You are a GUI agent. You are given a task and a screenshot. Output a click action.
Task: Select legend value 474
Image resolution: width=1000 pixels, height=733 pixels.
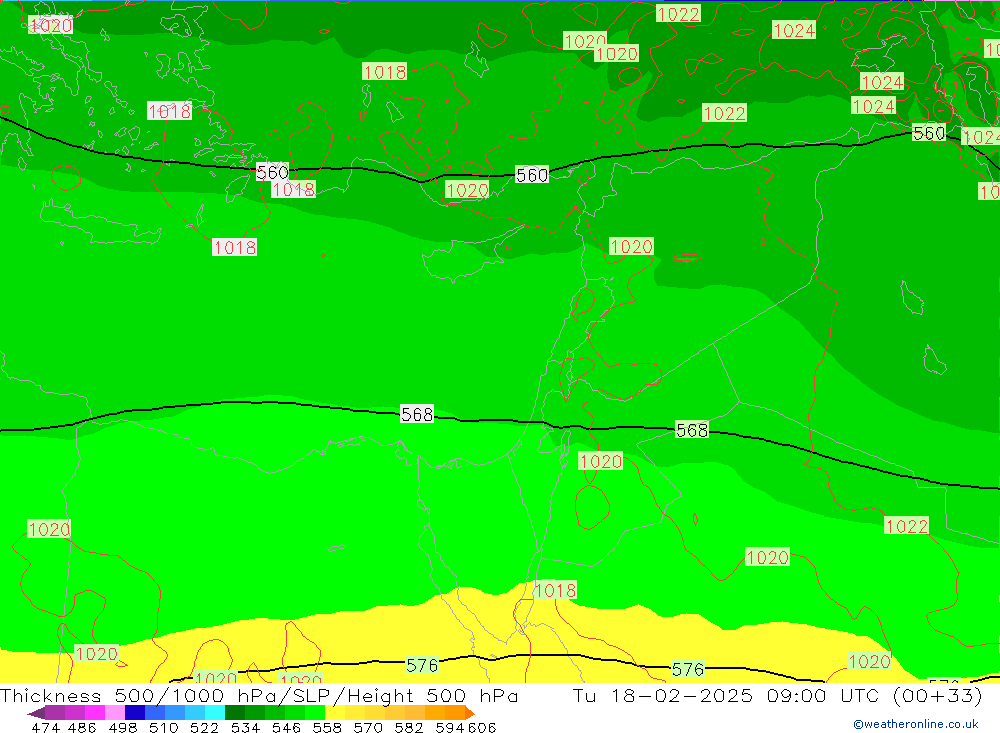(45, 727)
